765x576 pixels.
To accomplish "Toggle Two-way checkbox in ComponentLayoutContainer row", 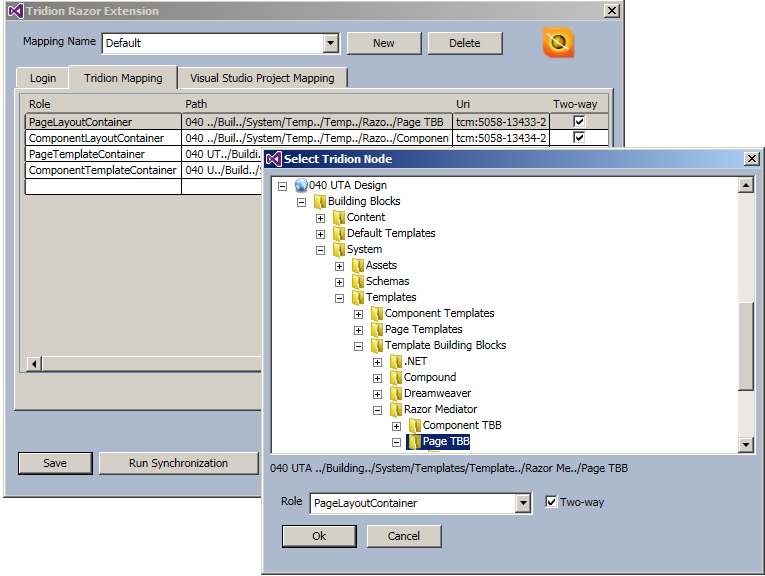I will 579,138.
